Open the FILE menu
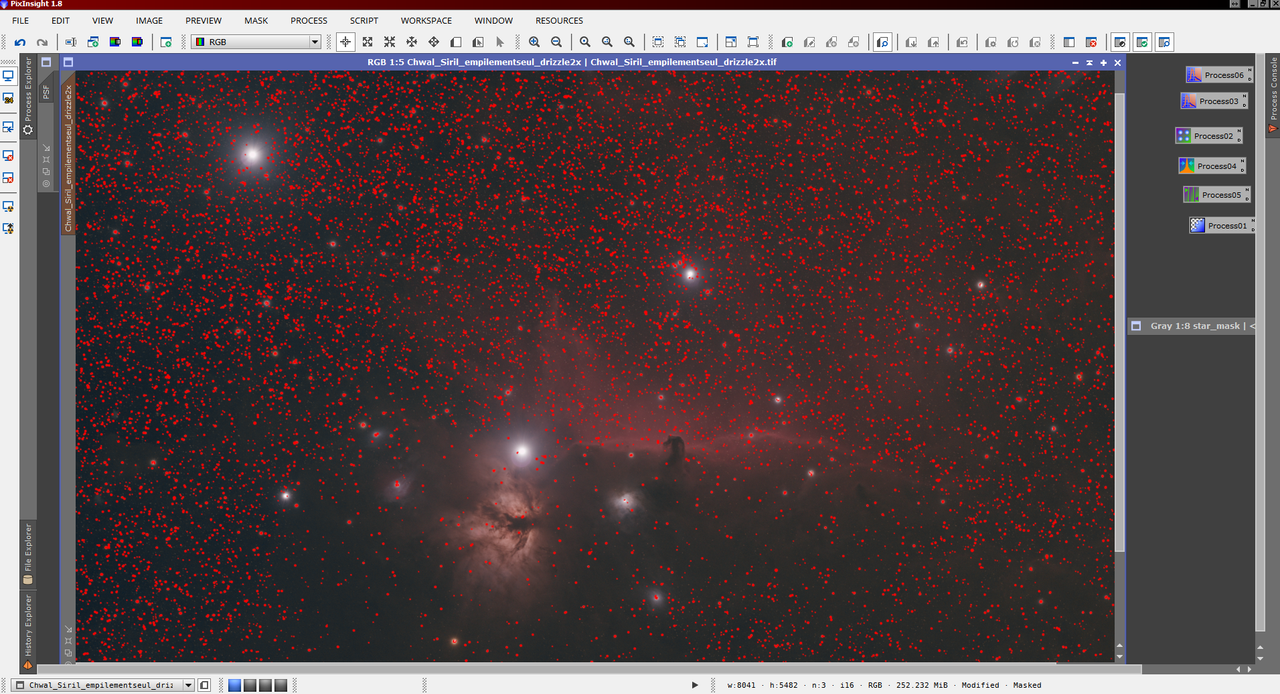1280x694 pixels. point(20,20)
